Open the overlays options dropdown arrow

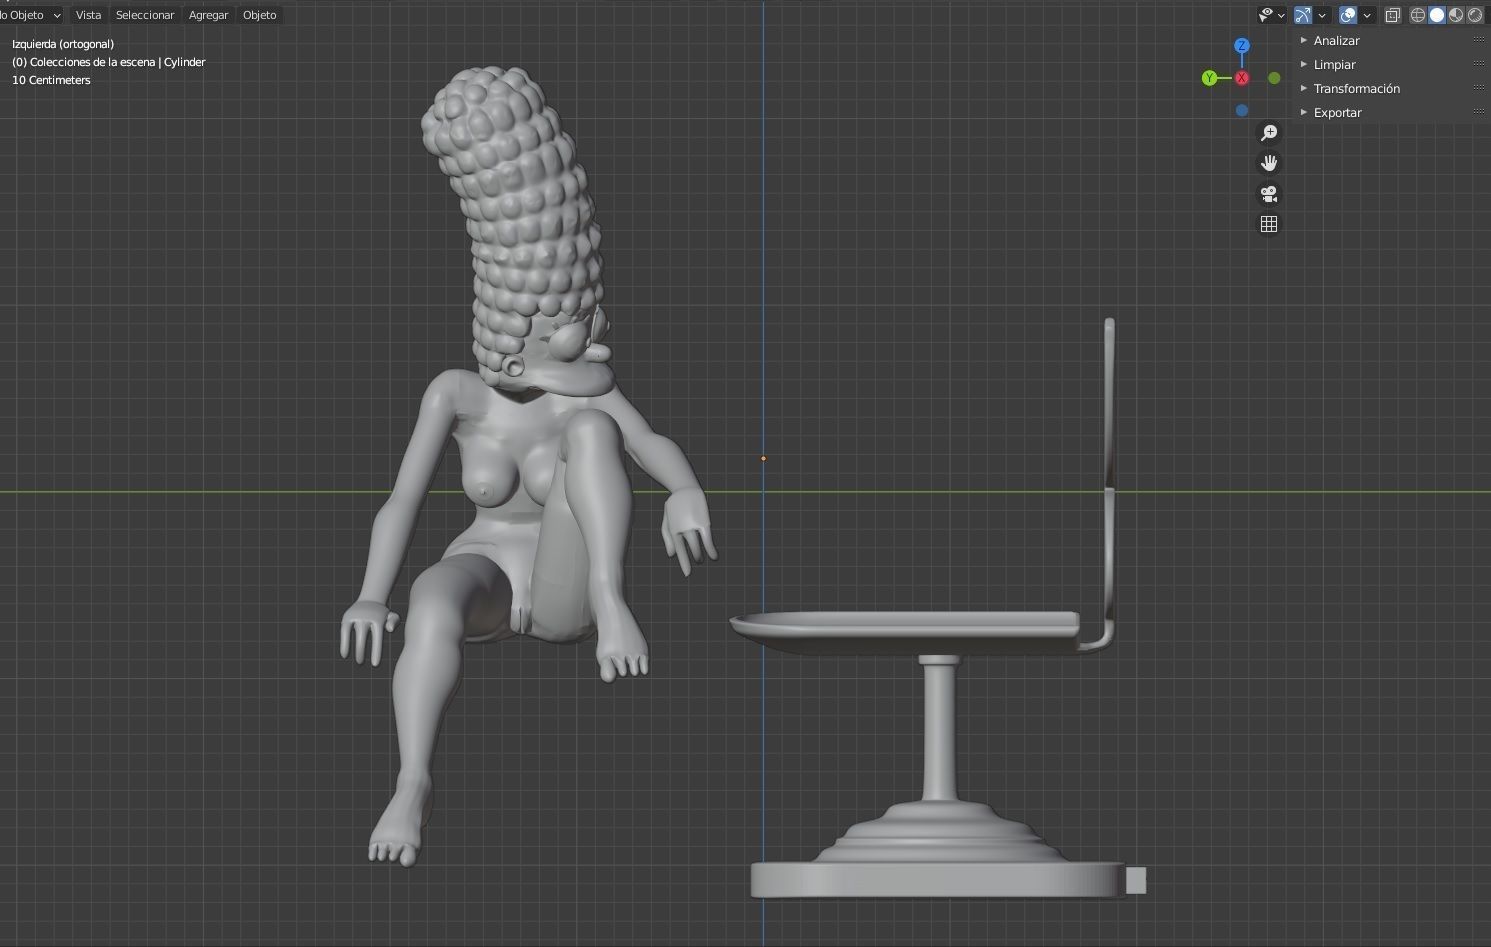[1367, 15]
